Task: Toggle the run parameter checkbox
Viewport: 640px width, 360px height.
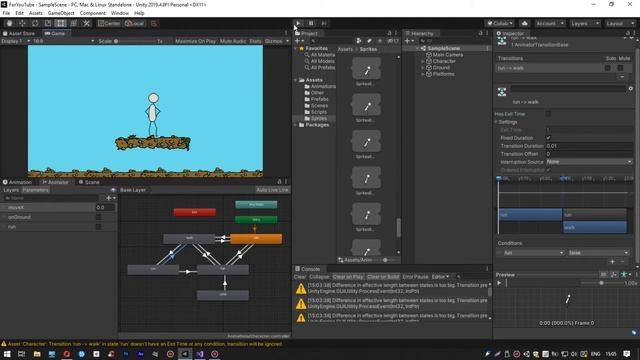Action: (x=98, y=227)
